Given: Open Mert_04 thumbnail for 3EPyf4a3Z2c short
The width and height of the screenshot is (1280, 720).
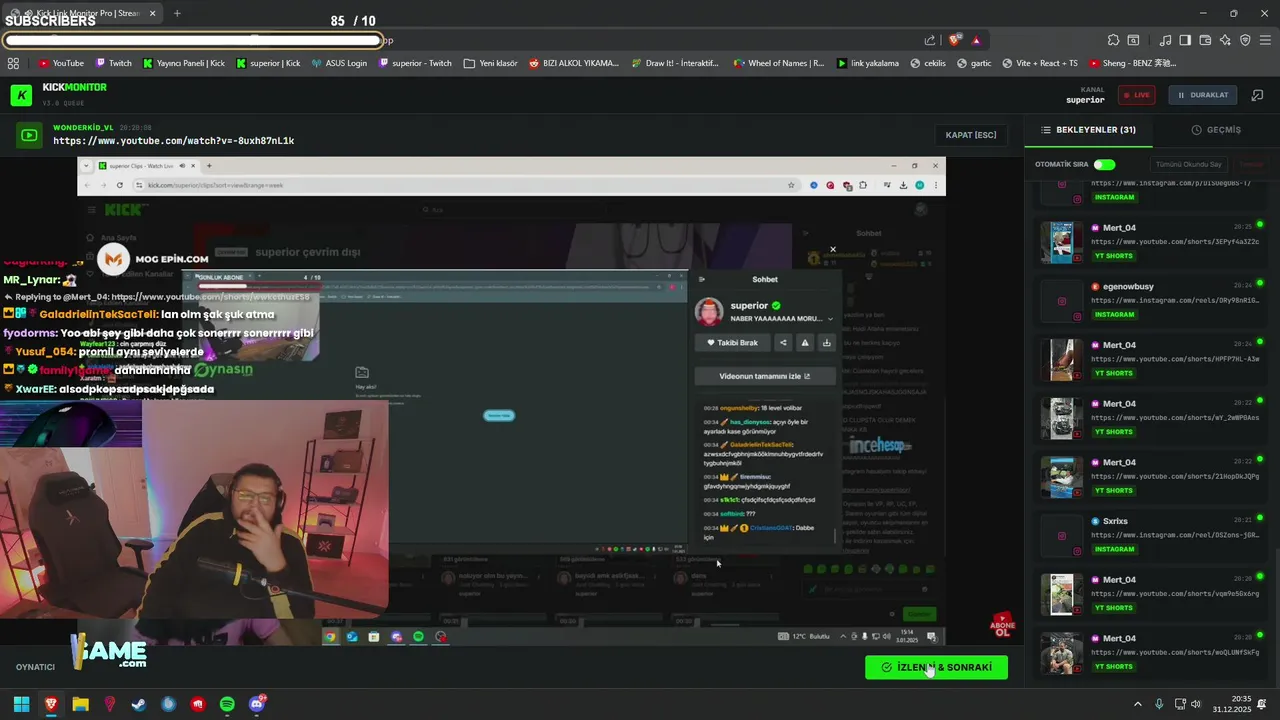Looking at the screenshot, I should (1061, 242).
